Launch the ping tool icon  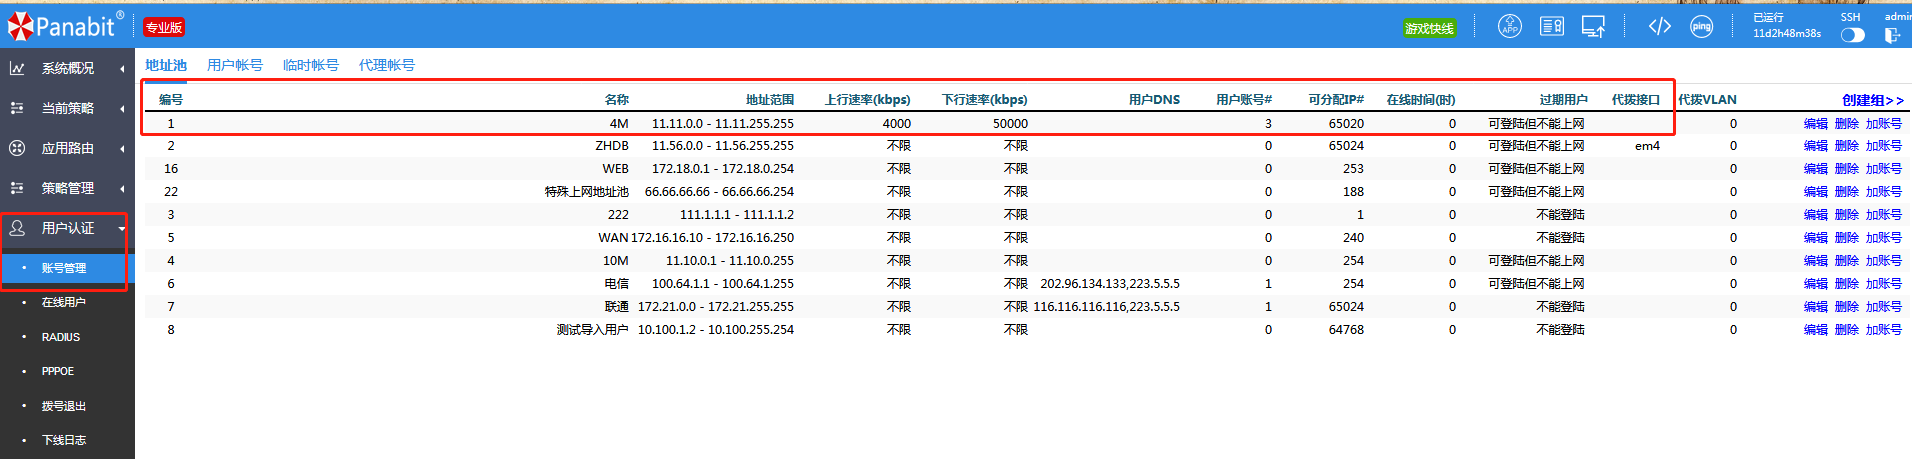(x=1701, y=27)
